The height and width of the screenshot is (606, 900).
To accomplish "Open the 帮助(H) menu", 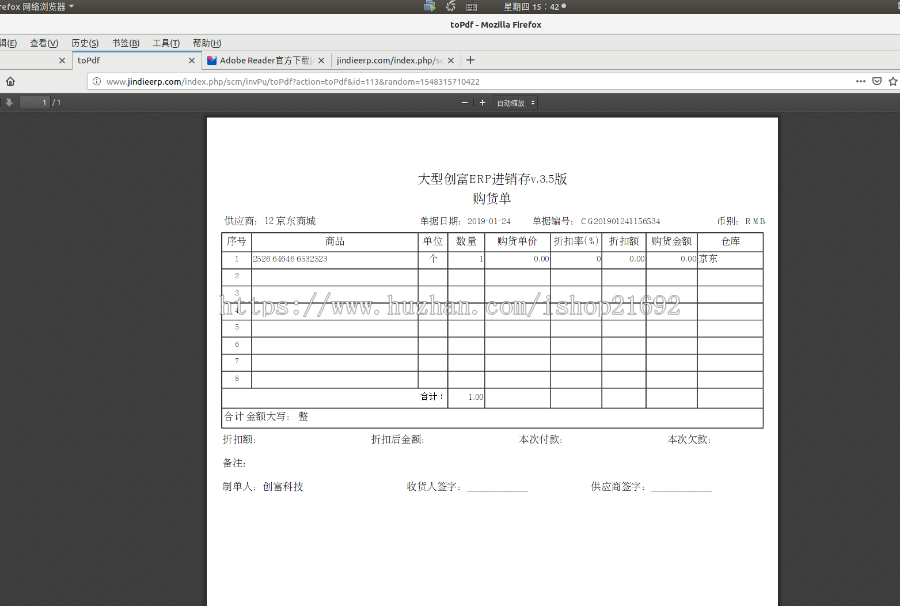I will pos(207,43).
